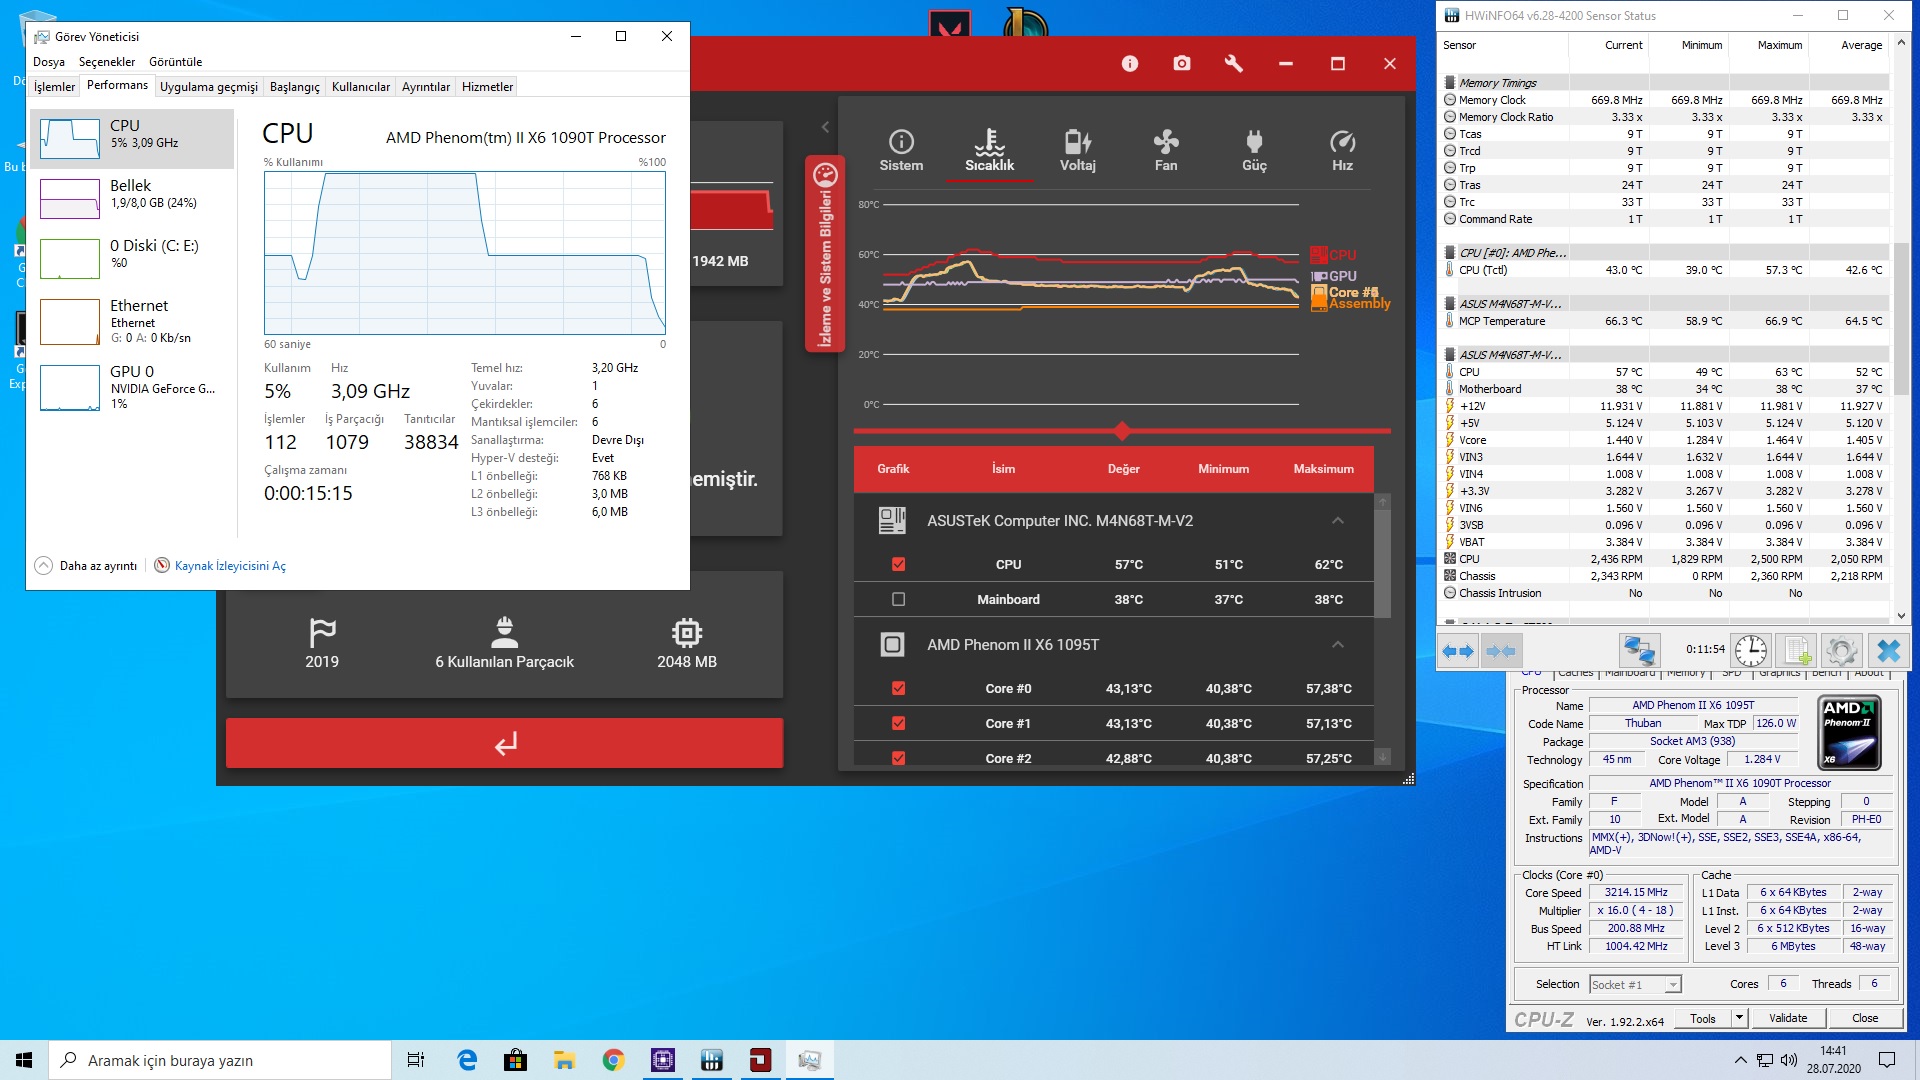The width and height of the screenshot is (1920, 1080).
Task: Click the Windows search box
Action: click(x=220, y=1060)
